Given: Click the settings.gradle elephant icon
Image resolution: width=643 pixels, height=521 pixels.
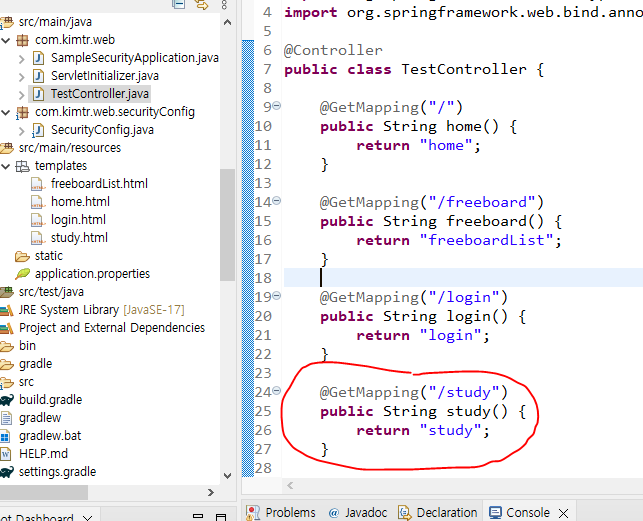Looking at the screenshot, I should 7,472.
